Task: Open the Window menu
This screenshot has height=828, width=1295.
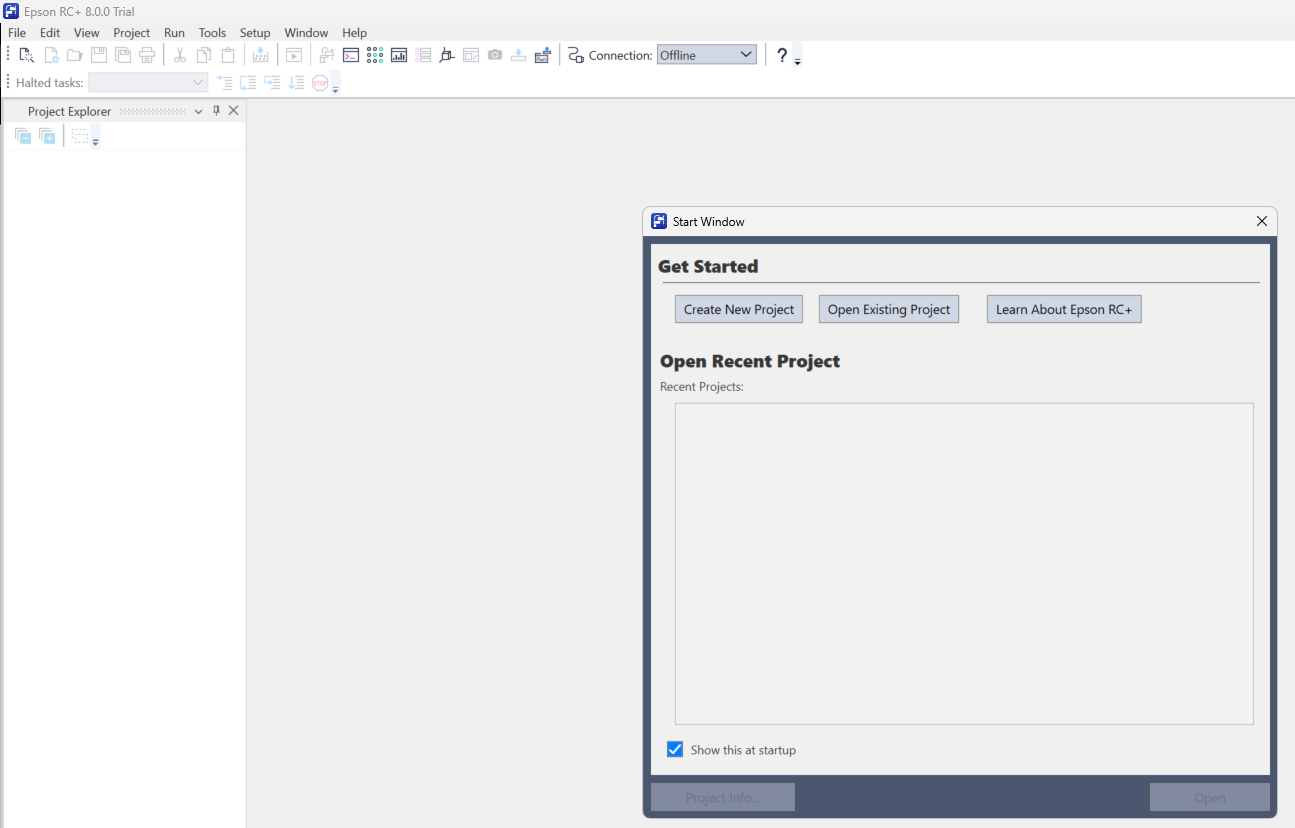Action: point(306,33)
